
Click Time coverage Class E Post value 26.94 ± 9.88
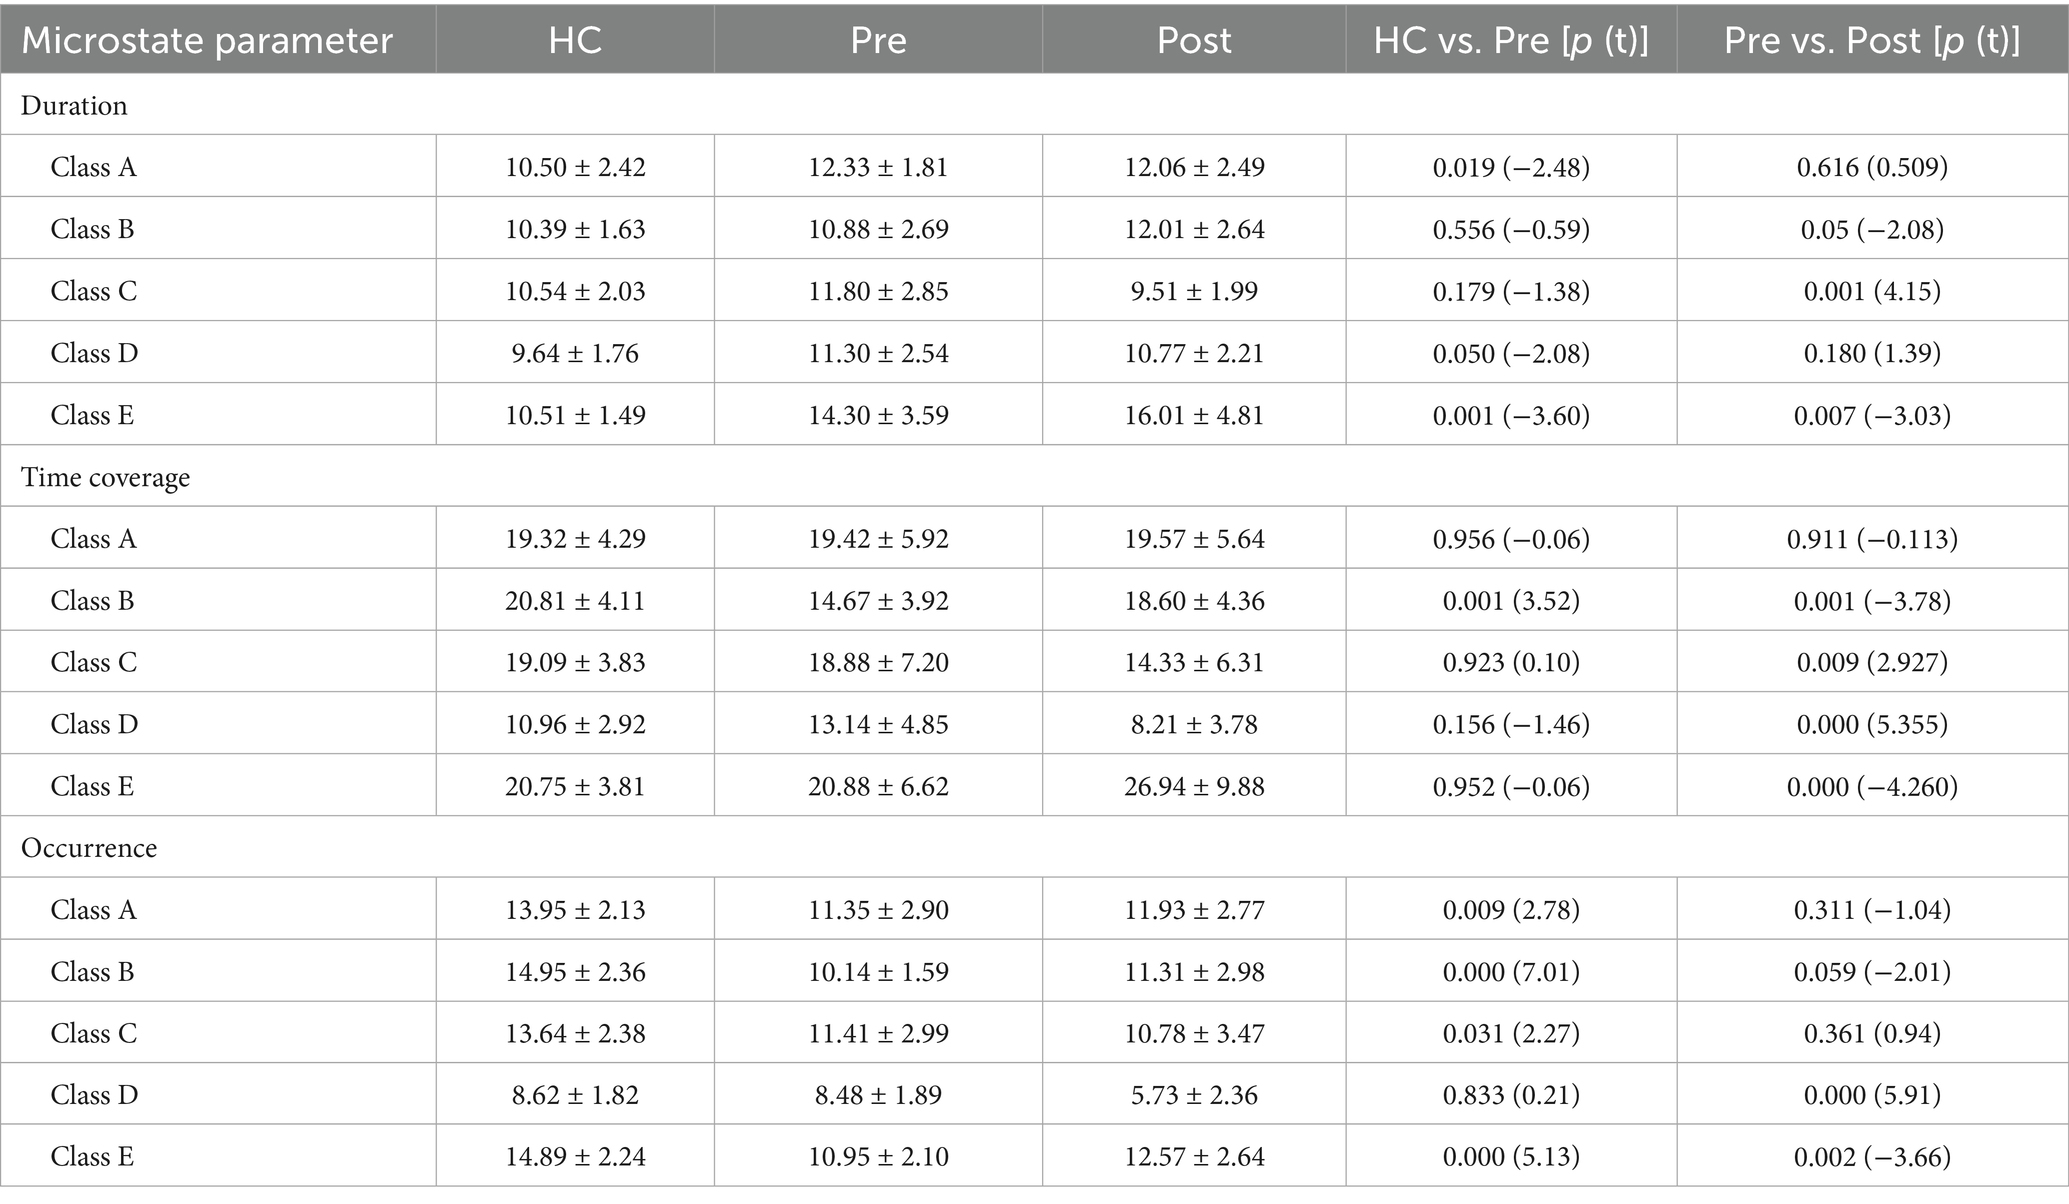point(1194,787)
